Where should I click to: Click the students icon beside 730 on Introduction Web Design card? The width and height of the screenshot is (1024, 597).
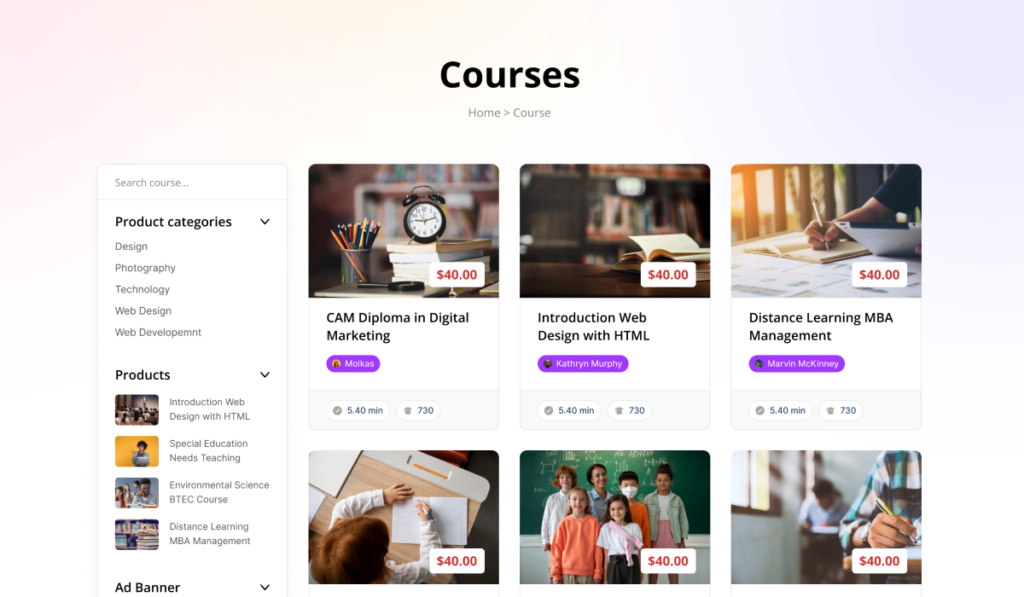tap(619, 411)
